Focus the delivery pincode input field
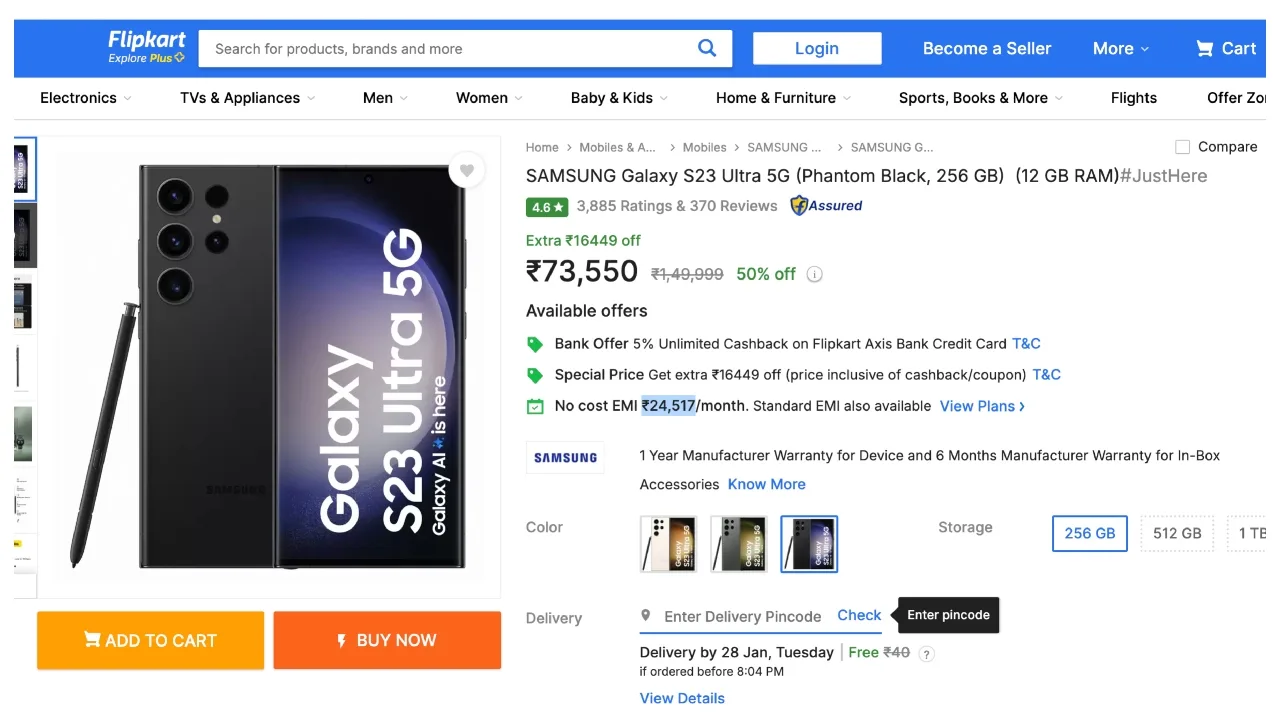This screenshot has height=718, width=1280. (742, 616)
